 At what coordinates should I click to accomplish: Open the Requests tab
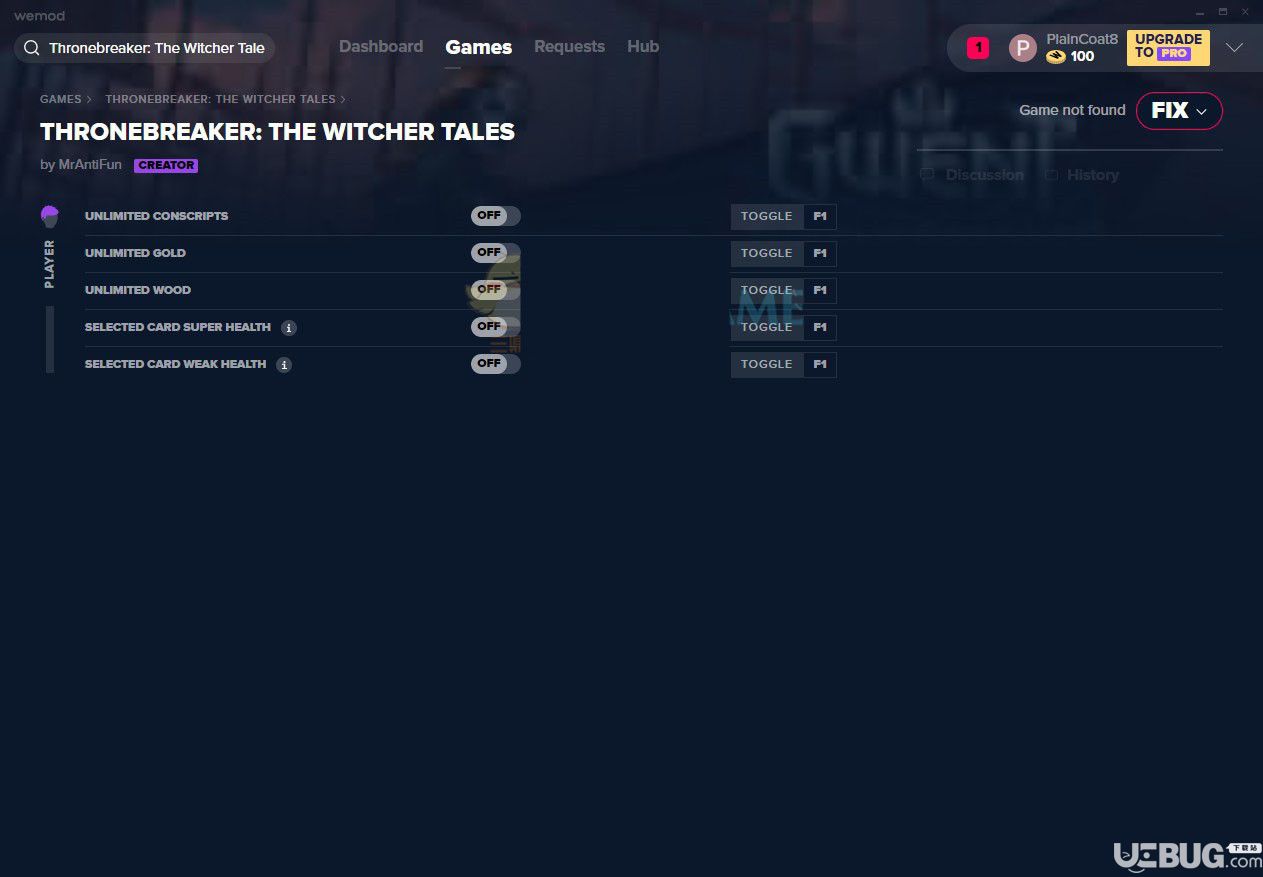569,47
